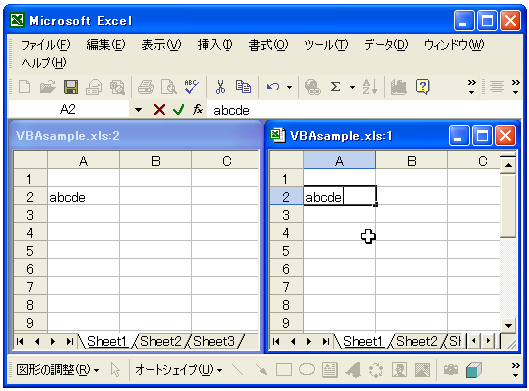The width and height of the screenshot is (529, 391).
Task: Open the 書式(O) menu
Action: [268, 45]
